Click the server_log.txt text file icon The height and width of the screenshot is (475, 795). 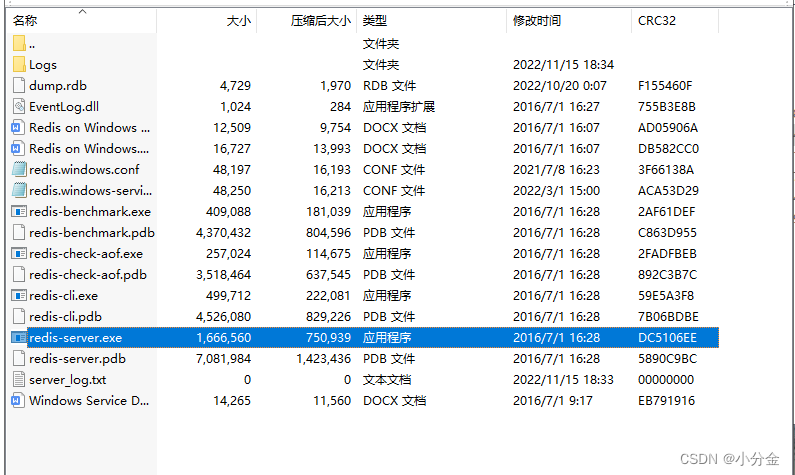click(19, 379)
